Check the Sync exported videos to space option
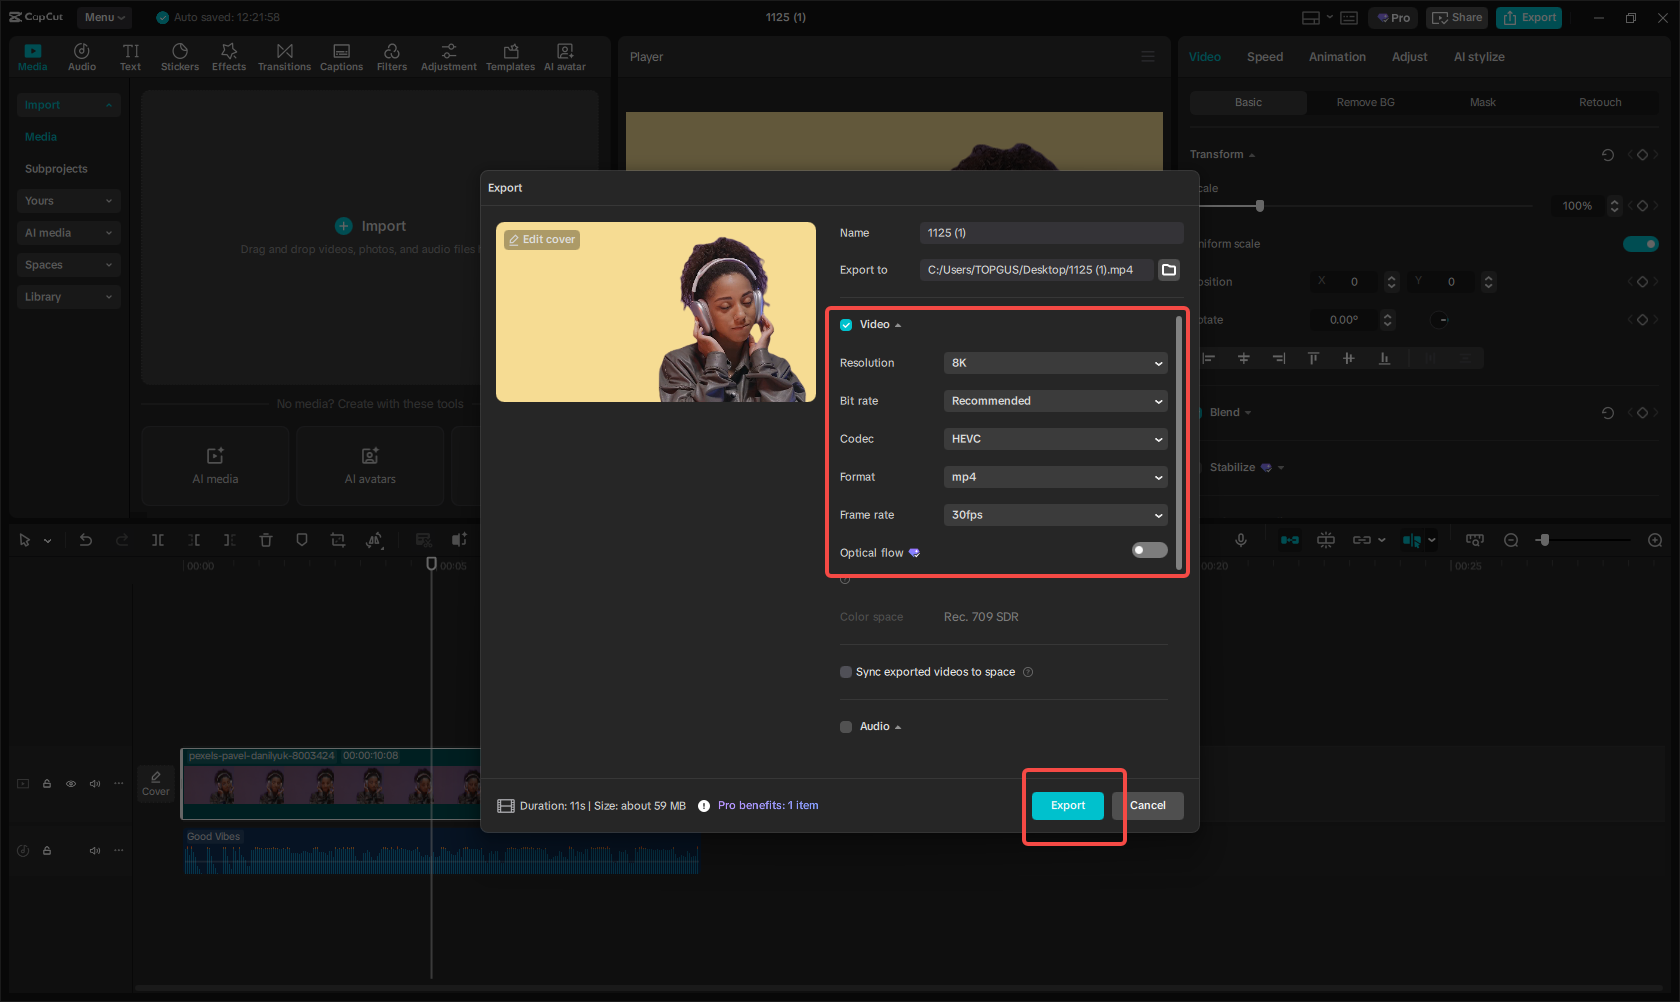 pyautogui.click(x=846, y=672)
